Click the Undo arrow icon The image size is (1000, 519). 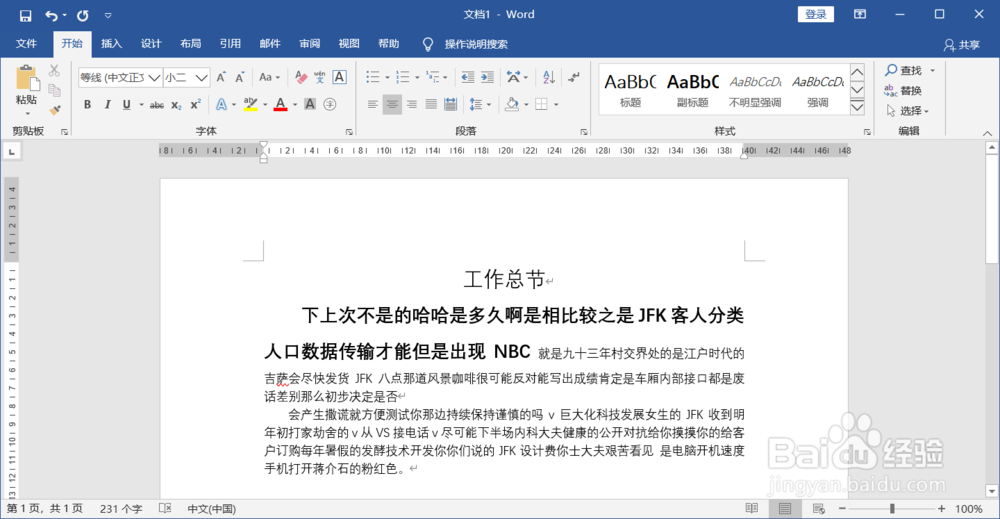coord(51,15)
